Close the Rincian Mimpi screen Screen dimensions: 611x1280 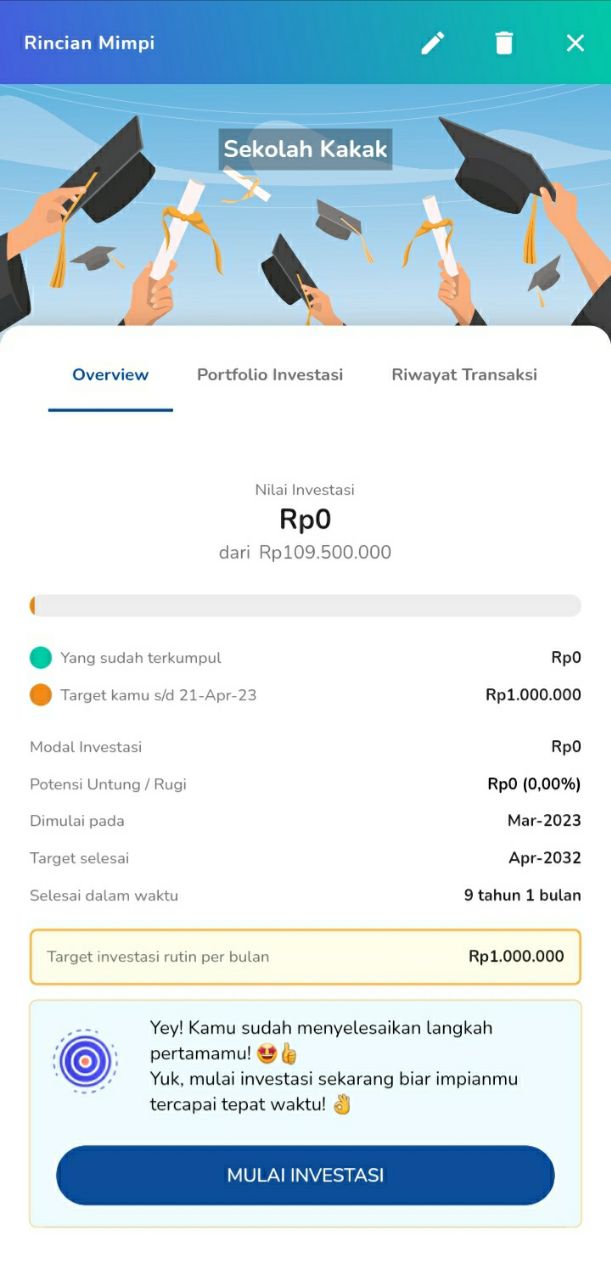coord(575,43)
